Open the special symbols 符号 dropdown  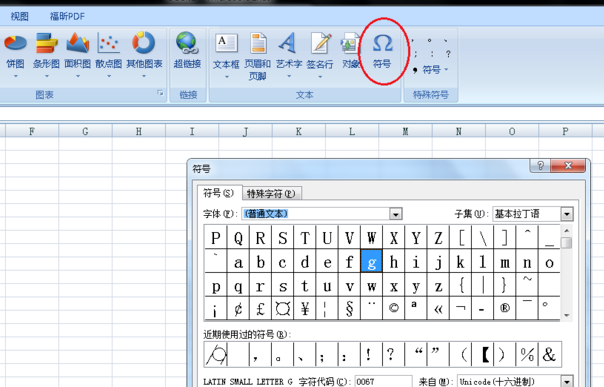pyautogui.click(x=435, y=70)
